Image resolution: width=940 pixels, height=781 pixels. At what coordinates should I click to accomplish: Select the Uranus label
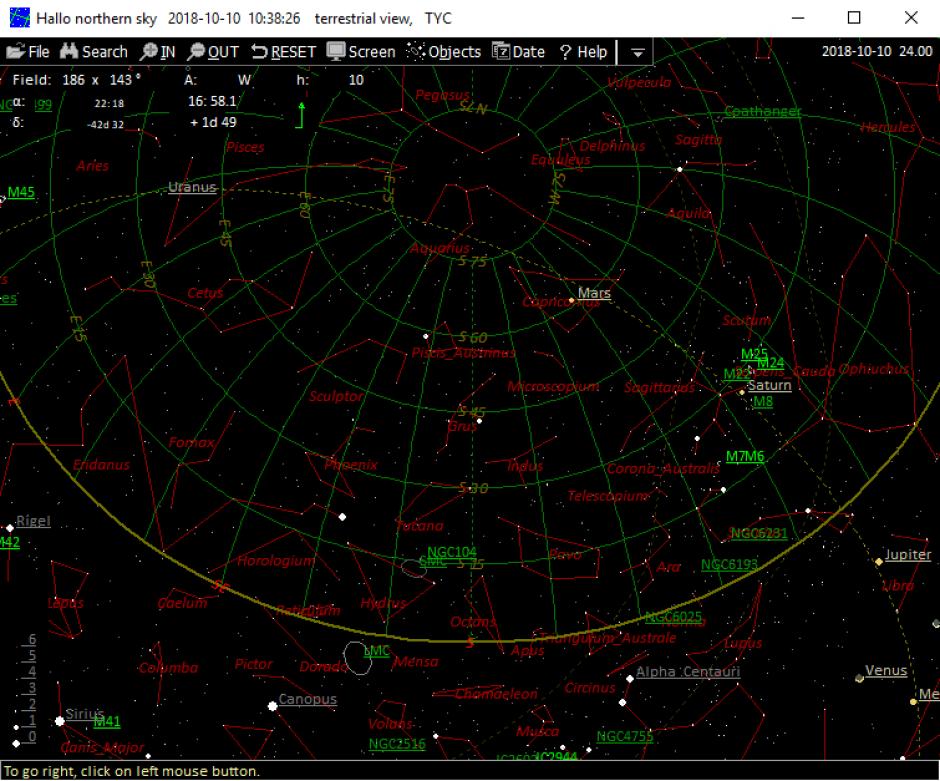coord(192,187)
